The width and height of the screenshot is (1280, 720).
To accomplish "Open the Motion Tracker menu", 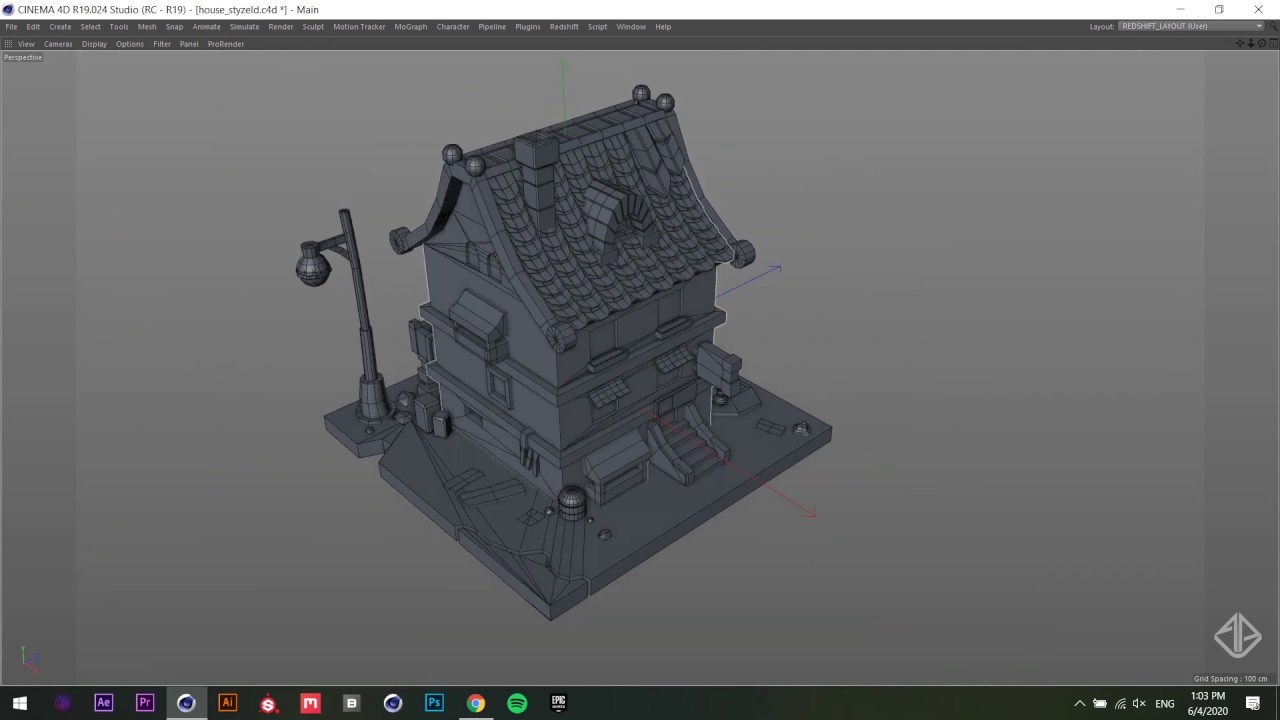I will coord(359,27).
